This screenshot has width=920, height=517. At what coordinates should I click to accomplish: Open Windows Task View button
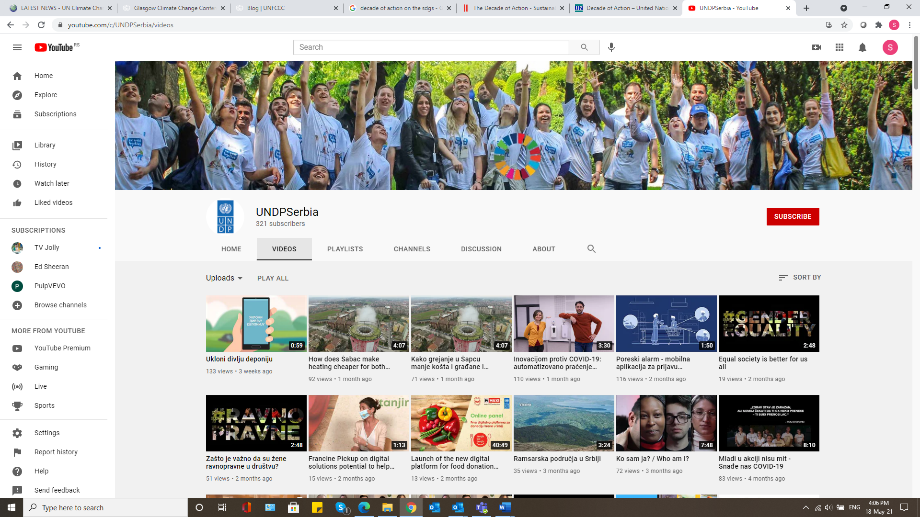[x=222, y=508]
